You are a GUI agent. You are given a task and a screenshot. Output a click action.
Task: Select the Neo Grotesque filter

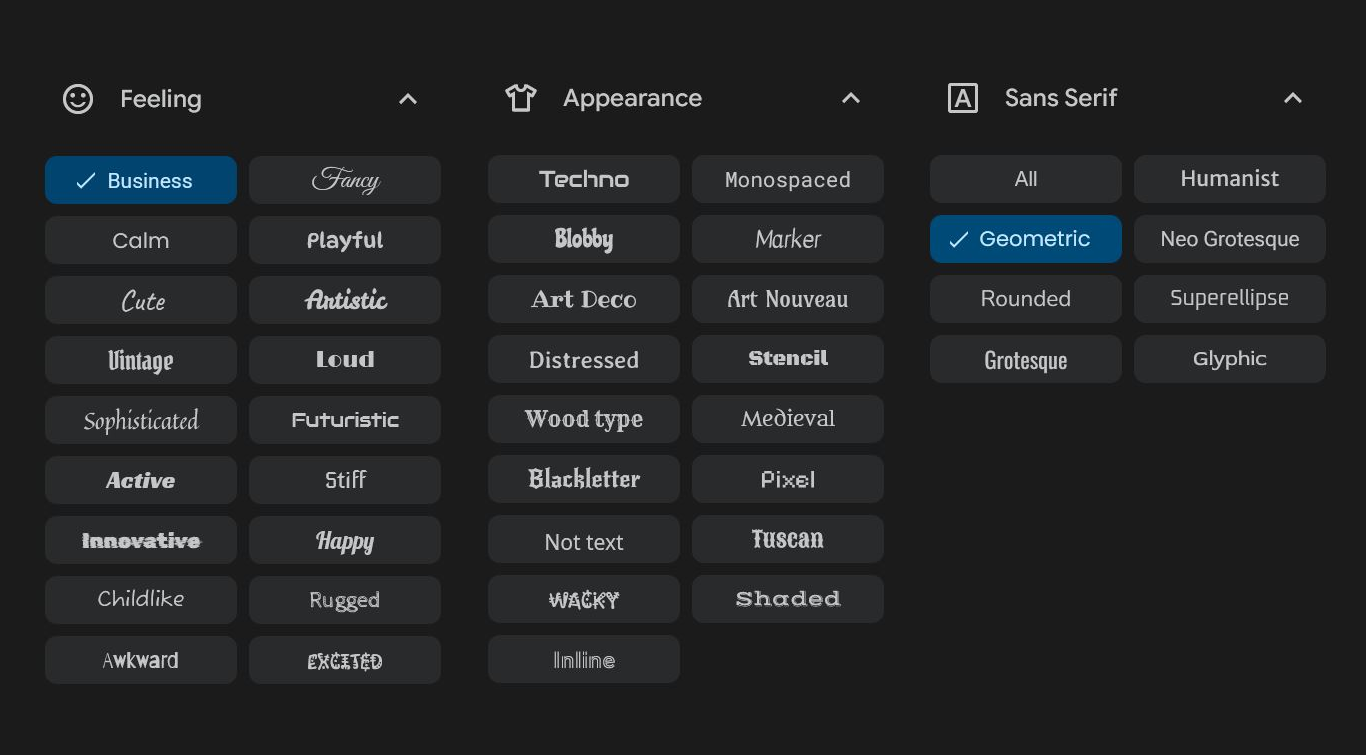coord(1229,238)
